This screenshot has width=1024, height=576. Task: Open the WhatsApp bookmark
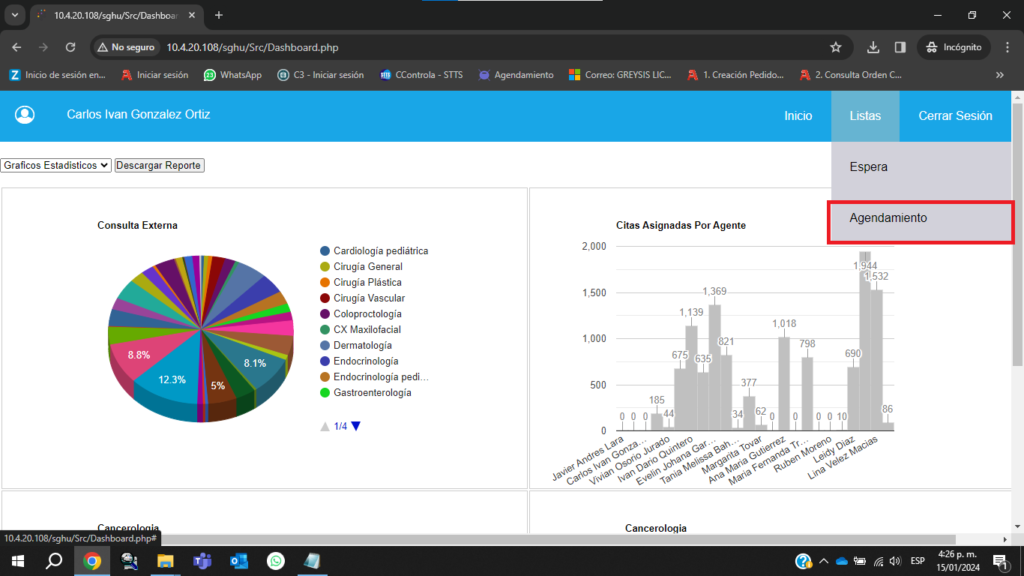[x=232, y=75]
